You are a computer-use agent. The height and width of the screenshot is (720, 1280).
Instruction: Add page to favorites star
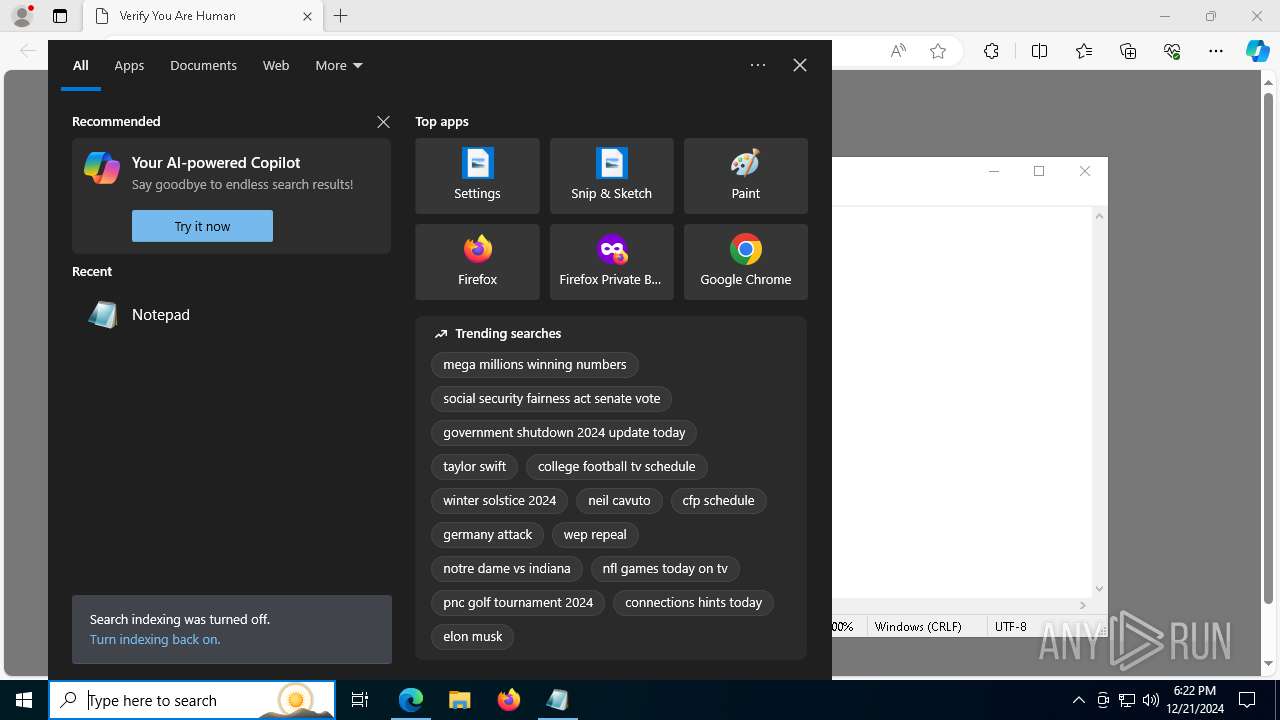(938, 51)
